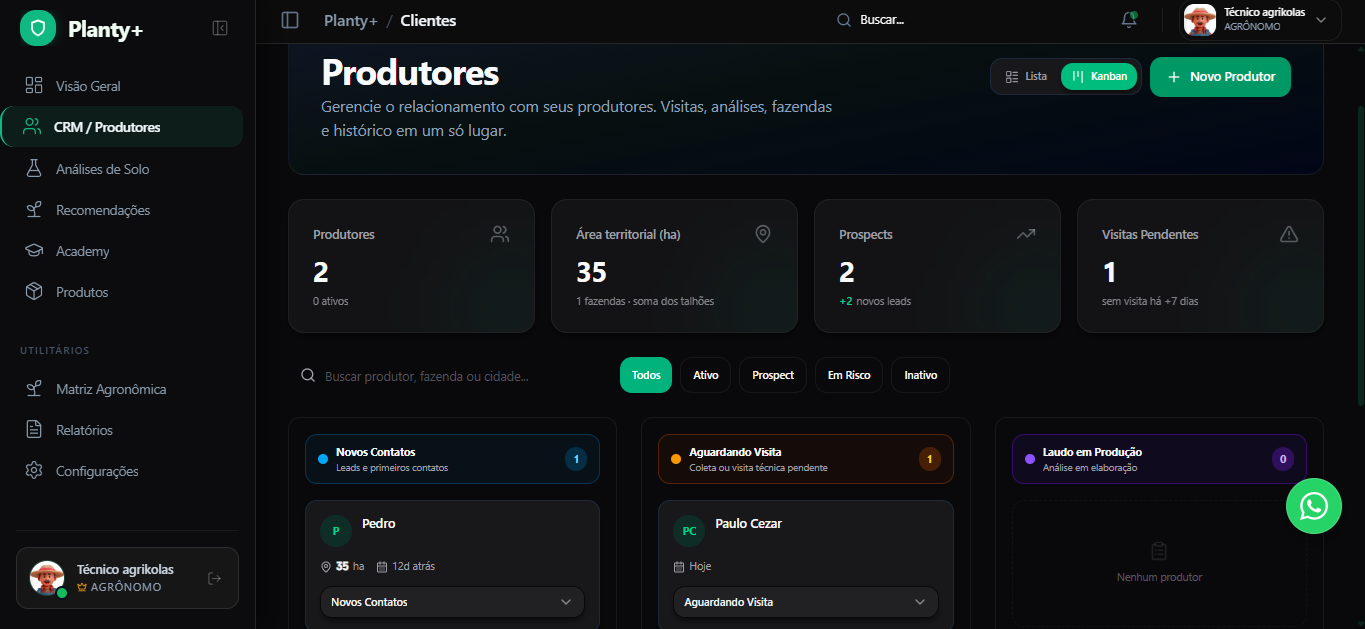Toggle the sidebar panel icon near breadcrumb
This screenshot has height=629, width=1365.
click(x=290, y=20)
